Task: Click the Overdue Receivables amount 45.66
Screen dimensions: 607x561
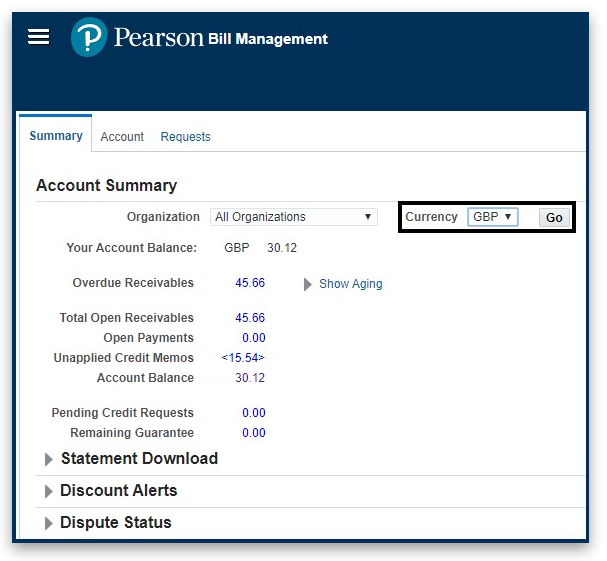Action: (250, 283)
